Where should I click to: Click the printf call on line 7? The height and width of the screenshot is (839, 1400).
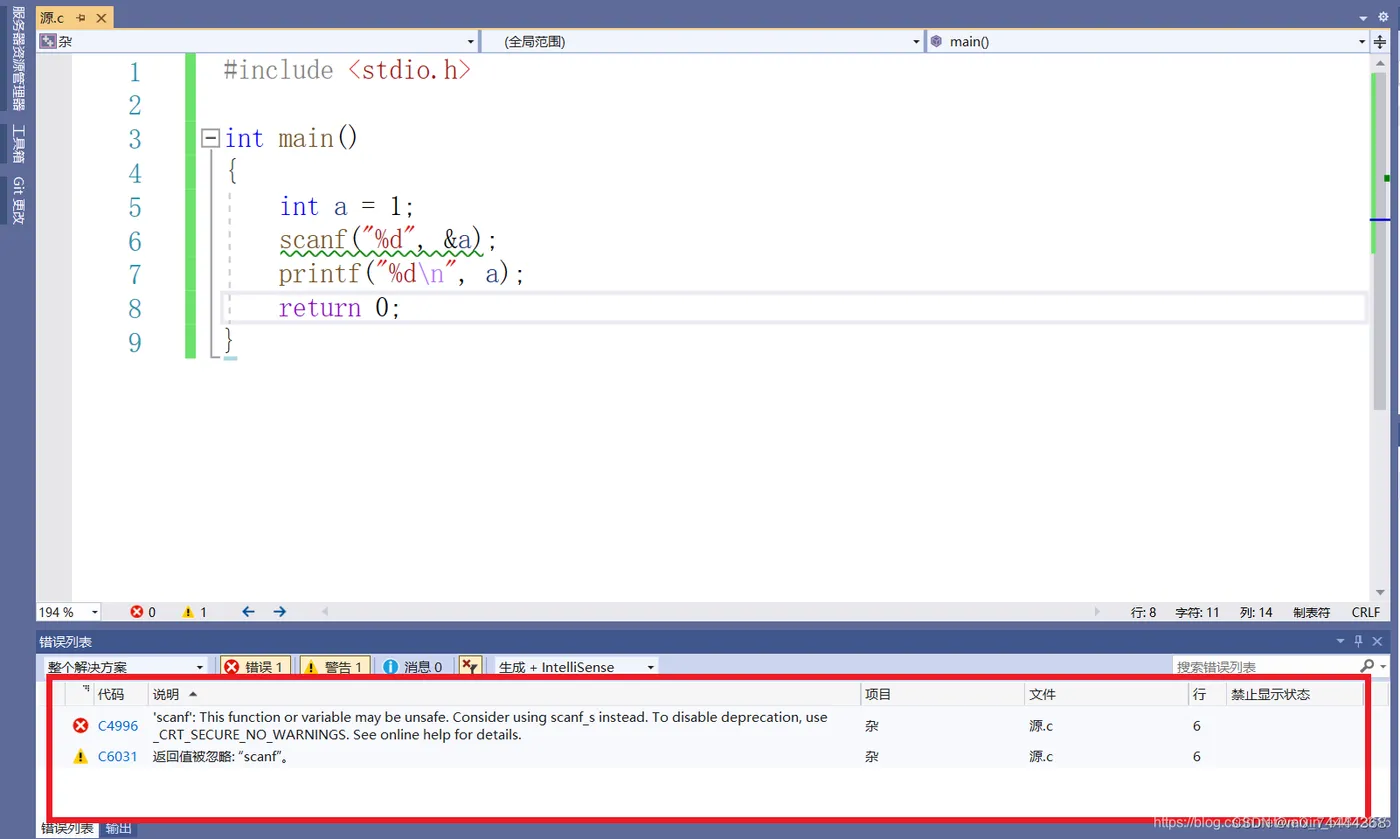point(401,274)
